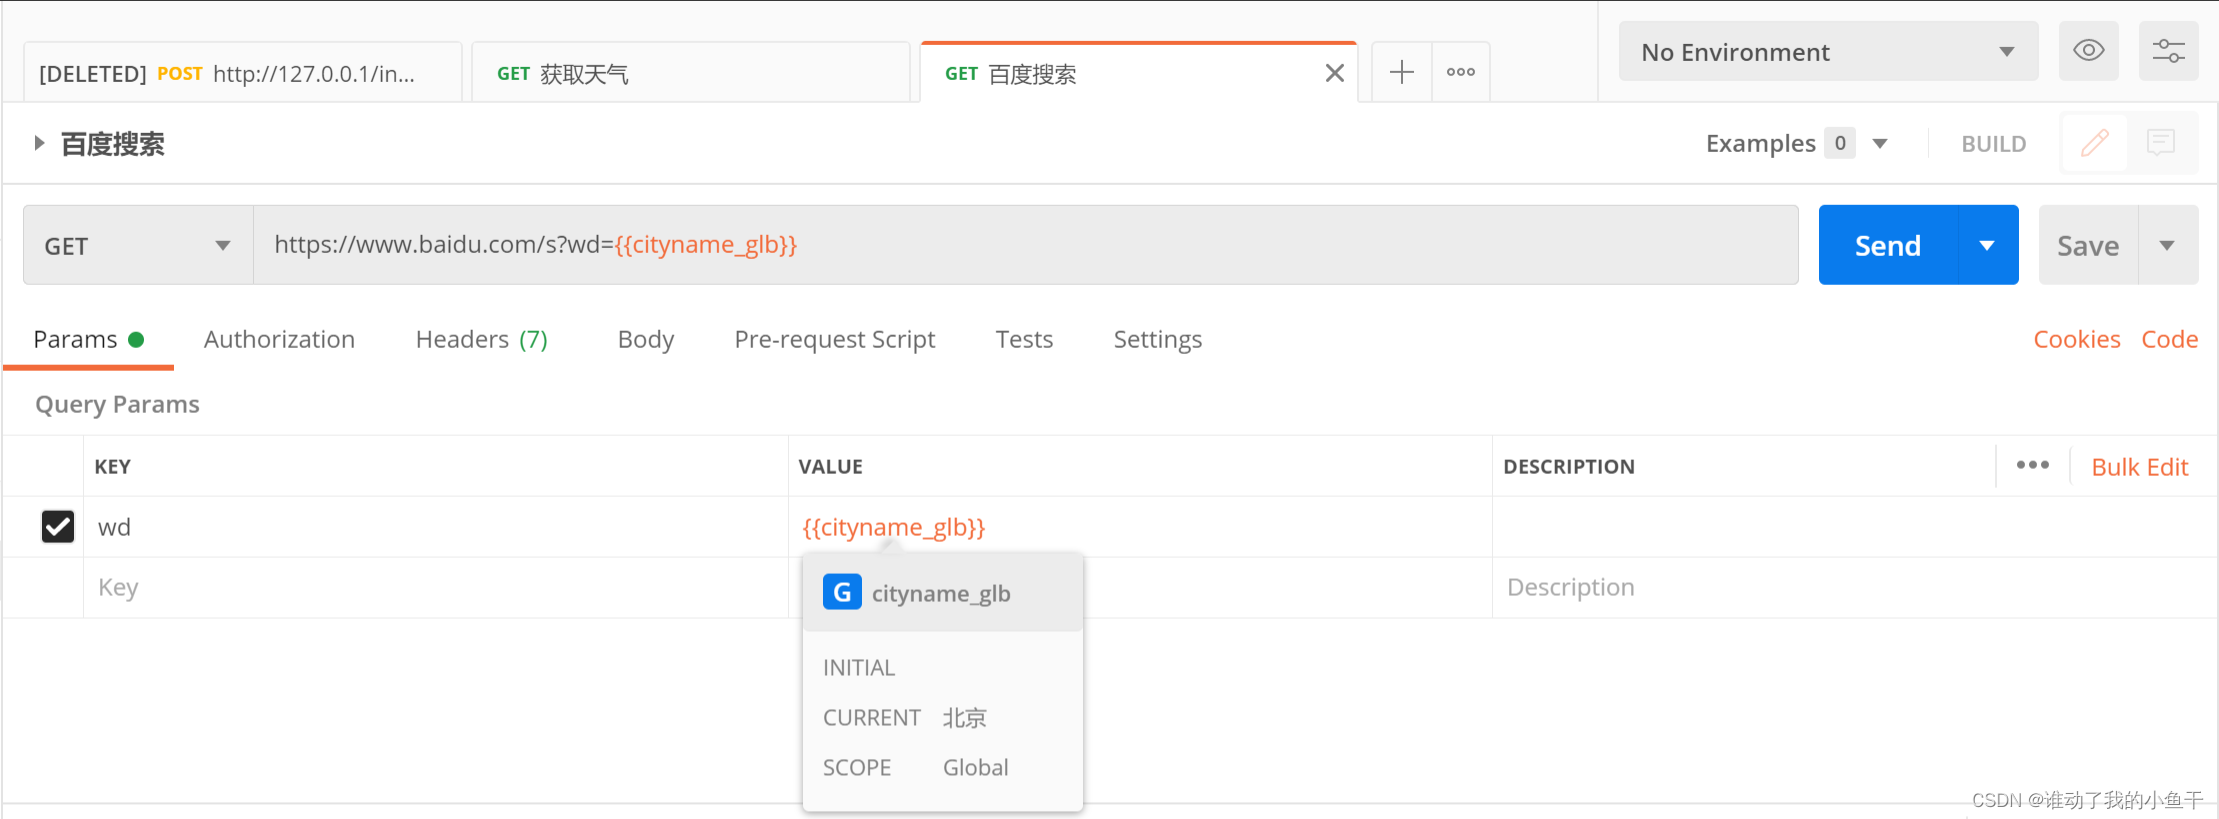The height and width of the screenshot is (819, 2219).
Task: Open the Settings tab
Action: [x=1158, y=339]
